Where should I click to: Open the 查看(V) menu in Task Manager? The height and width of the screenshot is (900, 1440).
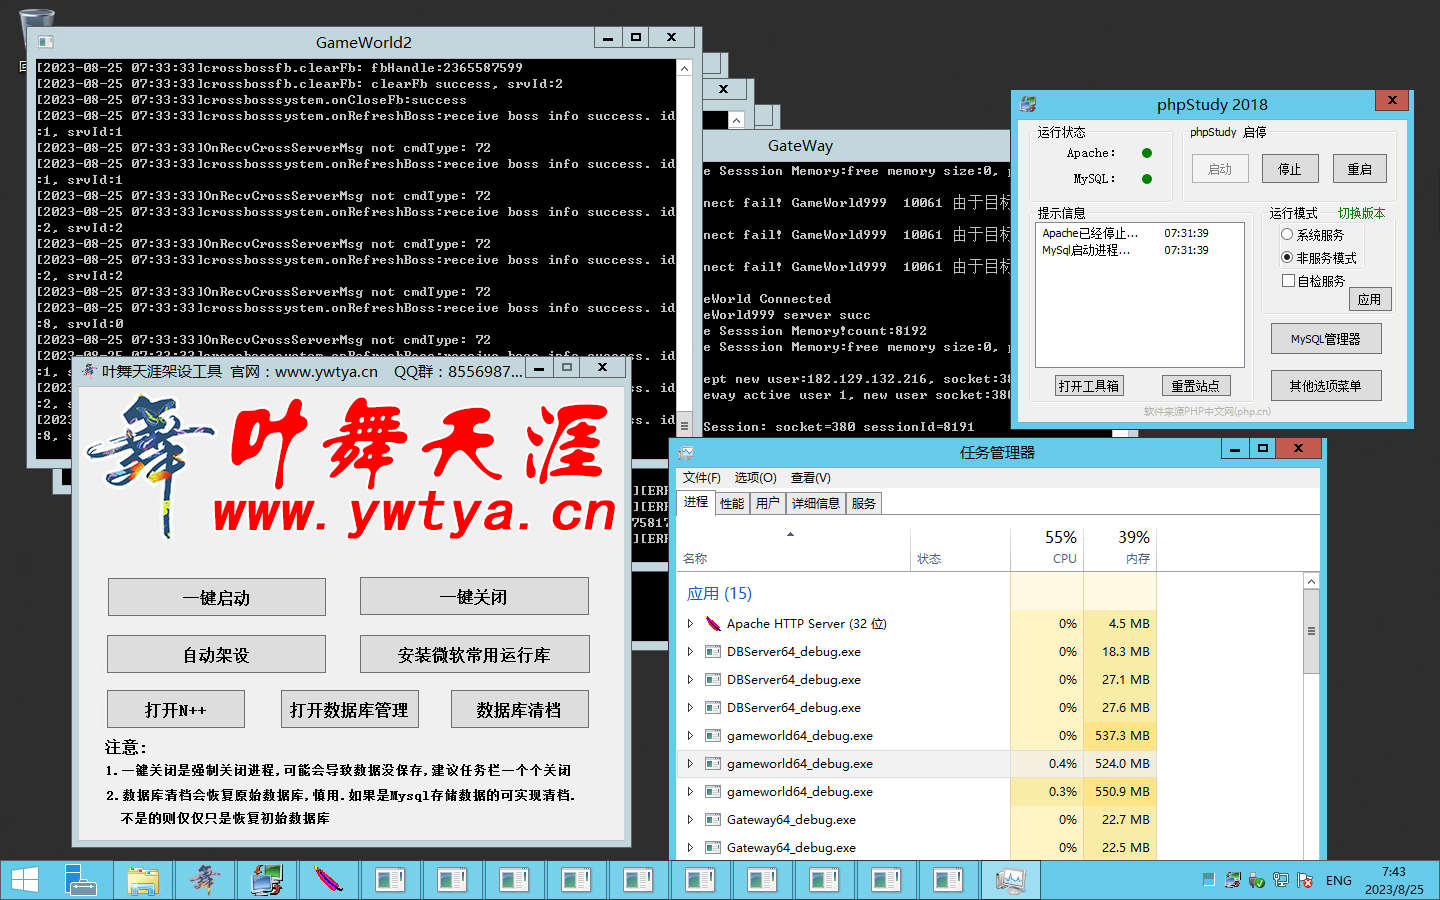pyautogui.click(x=811, y=478)
